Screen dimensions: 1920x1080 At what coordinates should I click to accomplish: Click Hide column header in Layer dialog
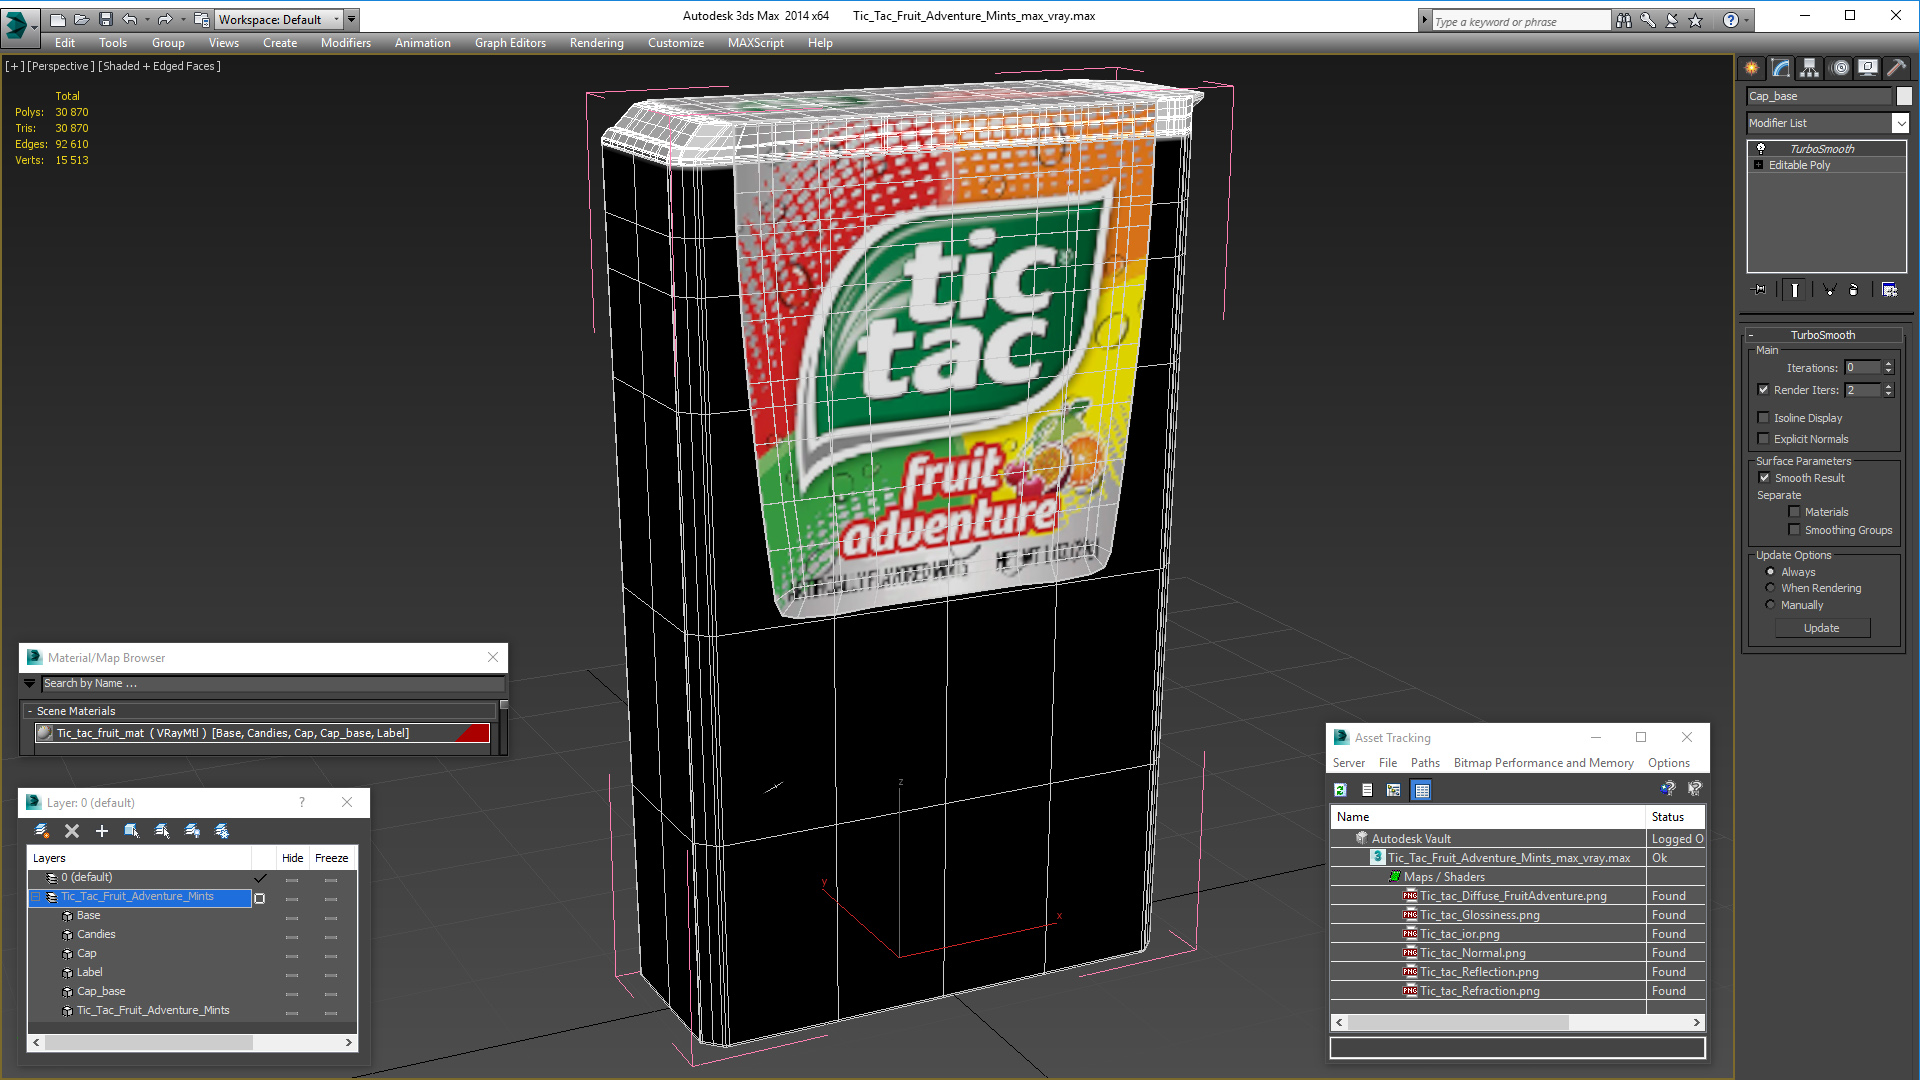coord(293,858)
